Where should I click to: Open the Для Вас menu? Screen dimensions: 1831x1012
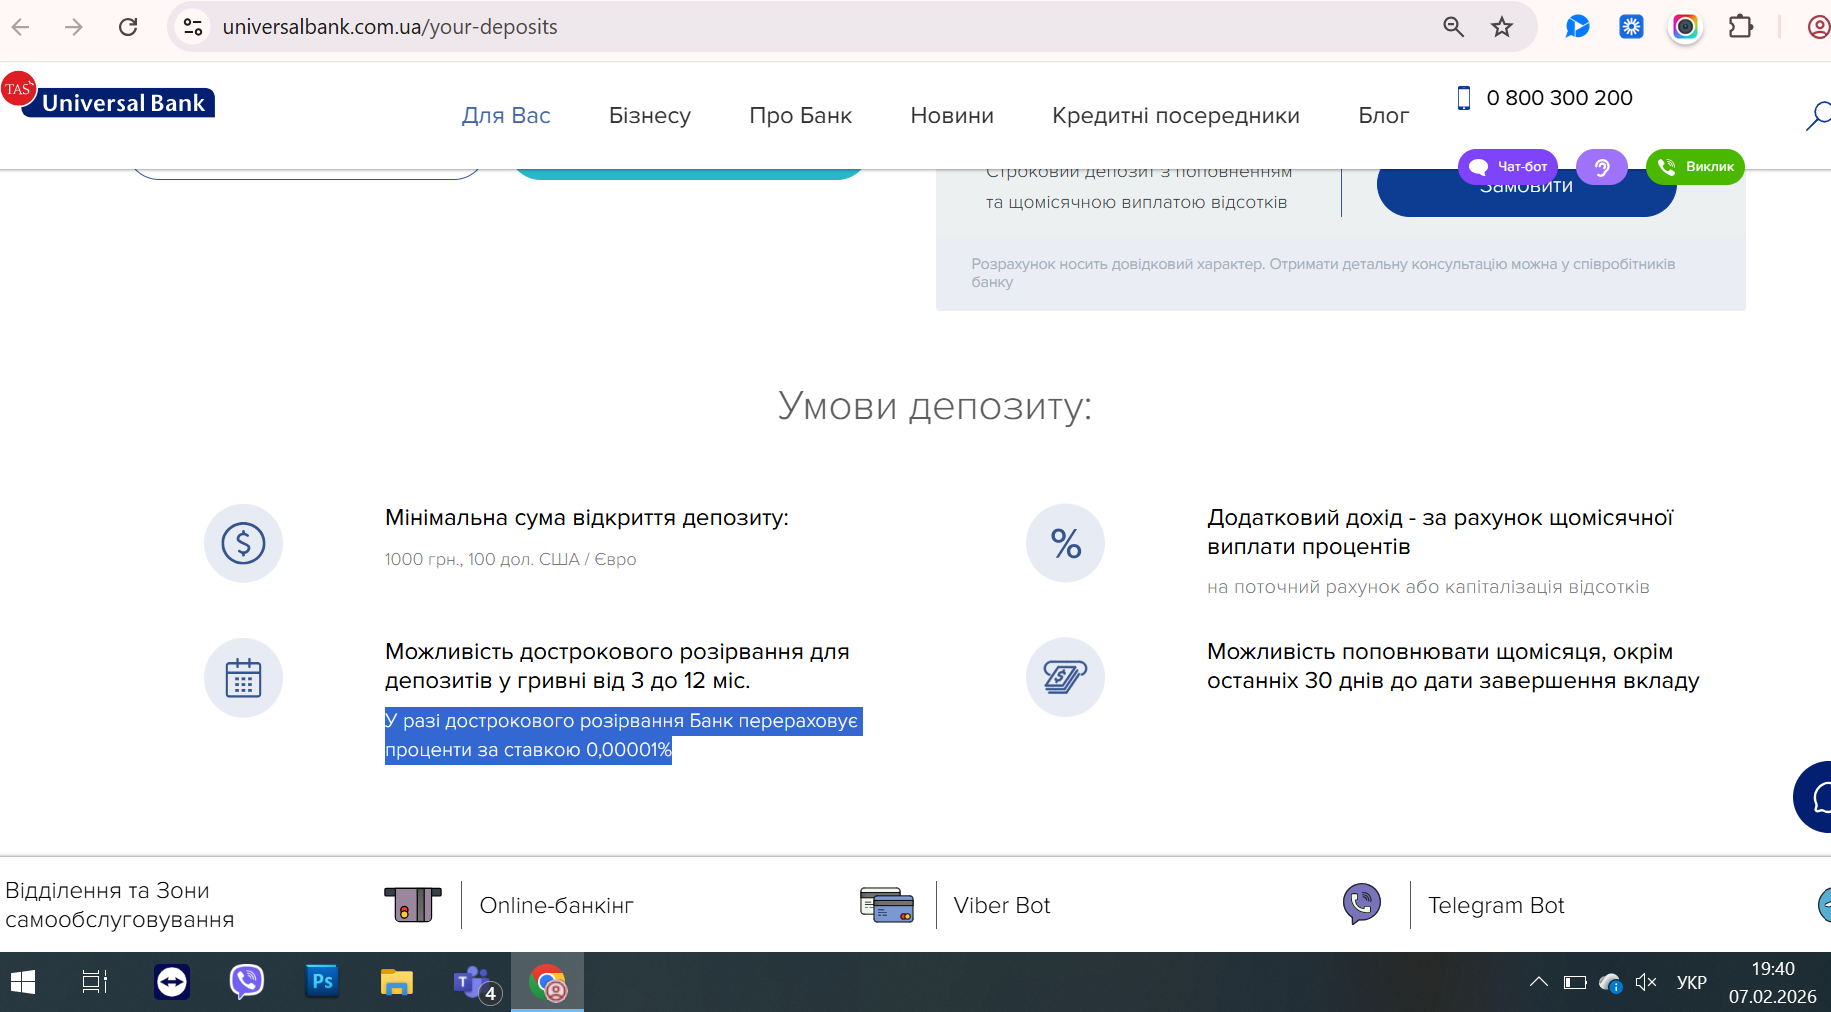pos(506,115)
